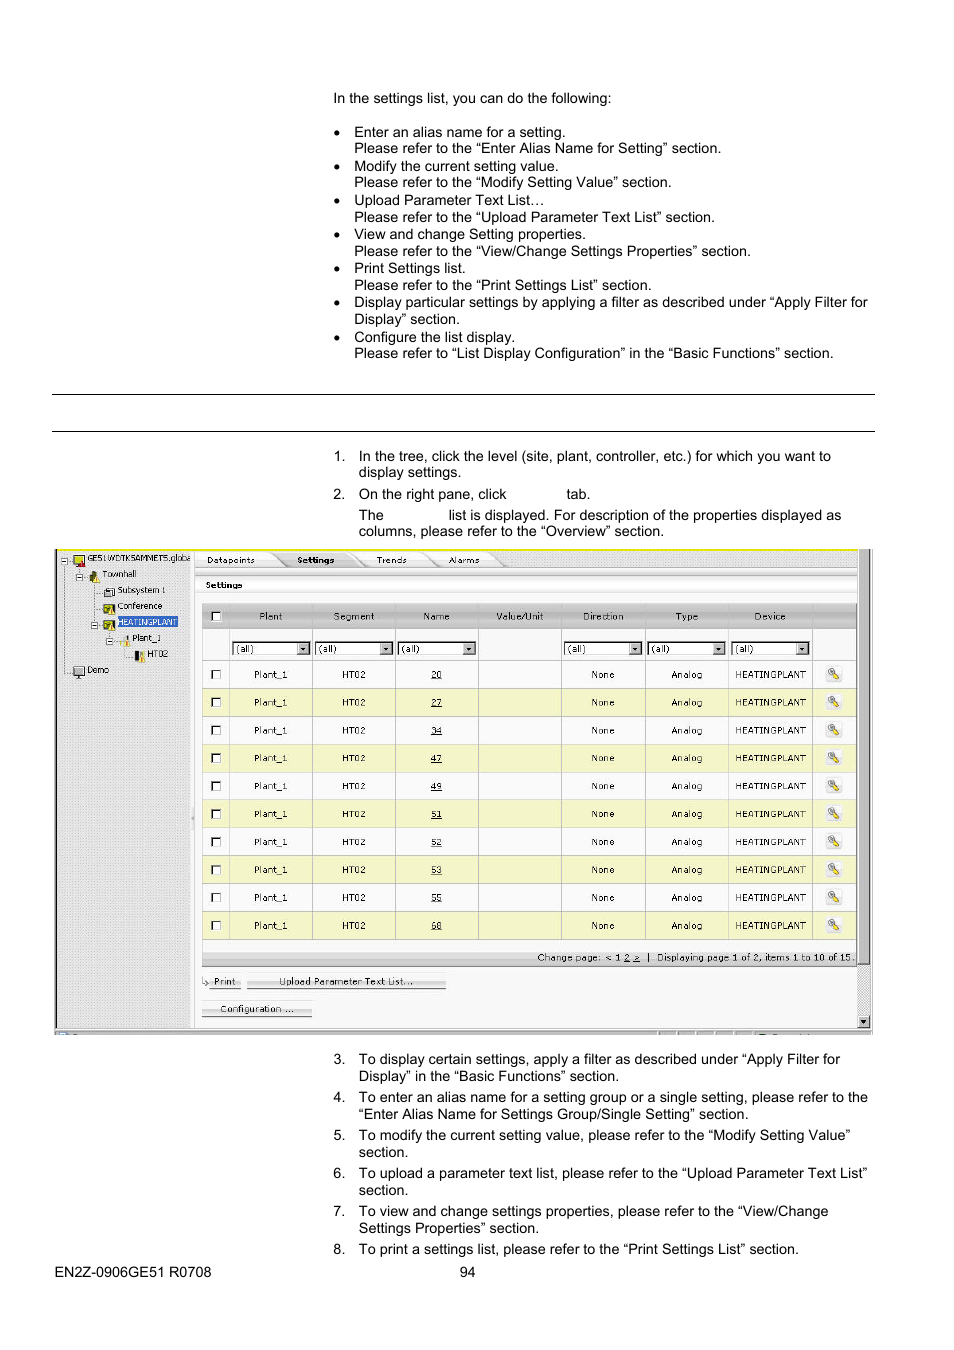Collapse the root server tree node

pyautogui.click(x=64, y=561)
